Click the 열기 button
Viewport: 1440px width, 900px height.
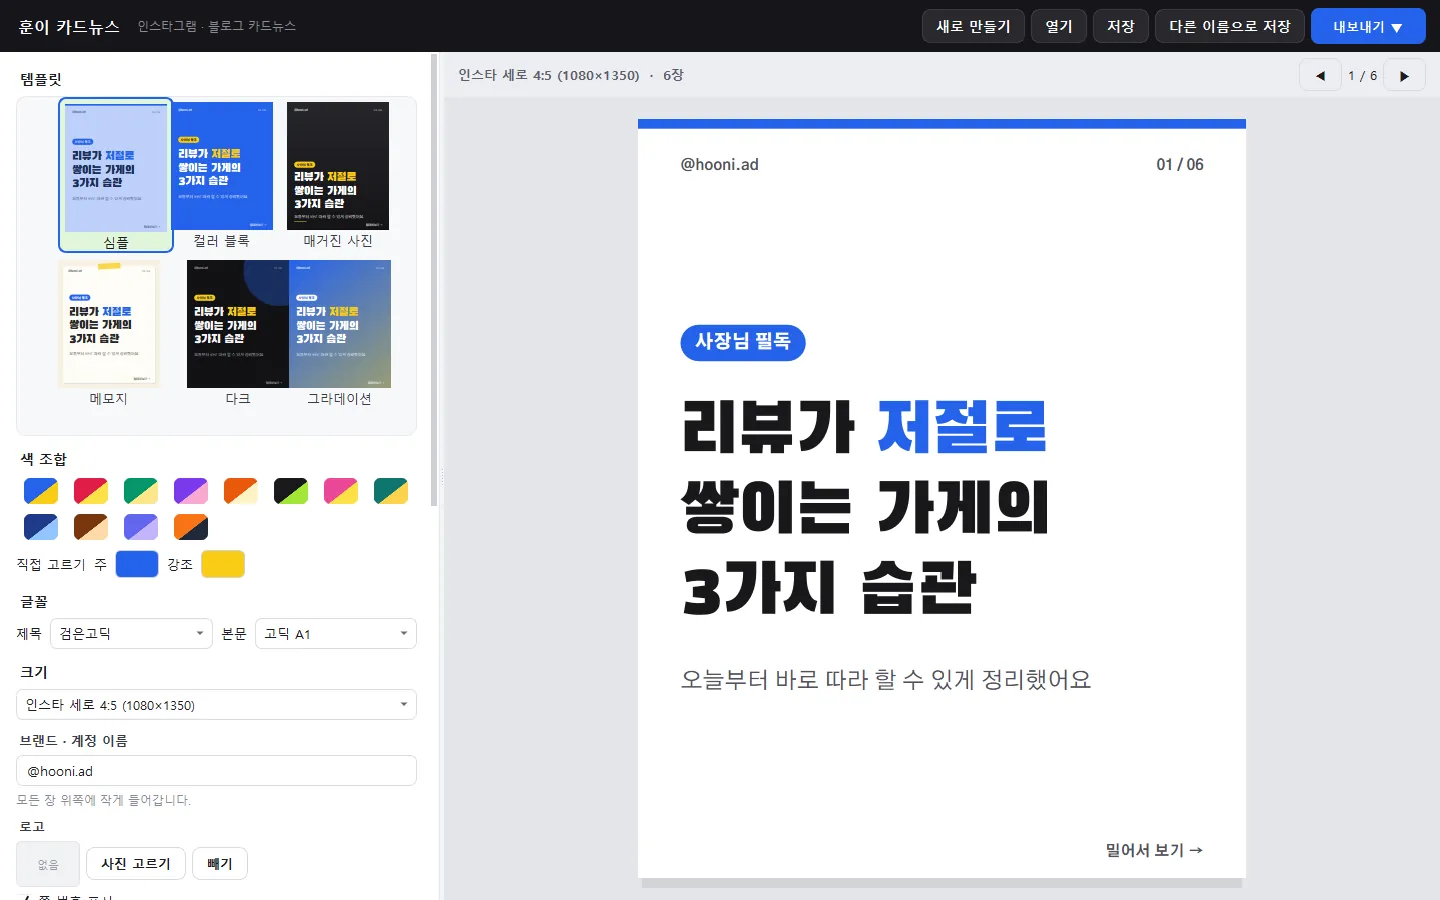(1059, 26)
